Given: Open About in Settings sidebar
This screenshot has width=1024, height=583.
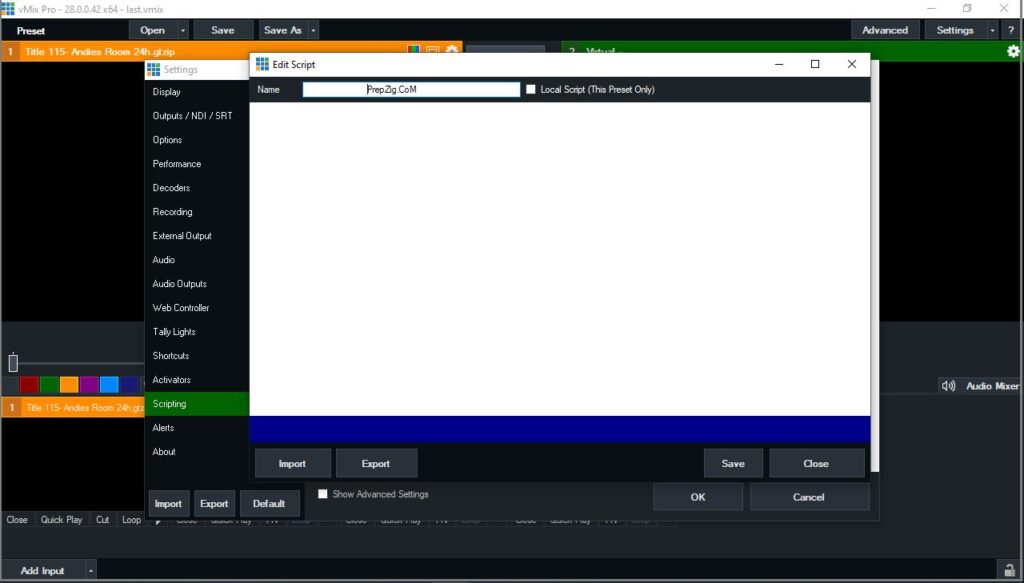Looking at the screenshot, I should coord(197,452).
